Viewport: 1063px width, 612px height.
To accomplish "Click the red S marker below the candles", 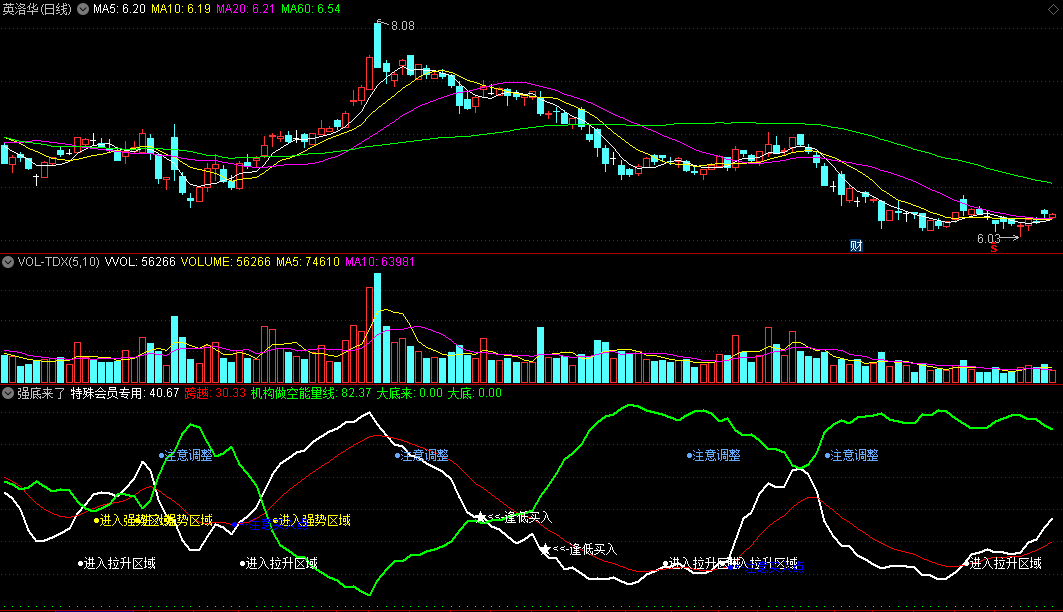I will point(994,249).
